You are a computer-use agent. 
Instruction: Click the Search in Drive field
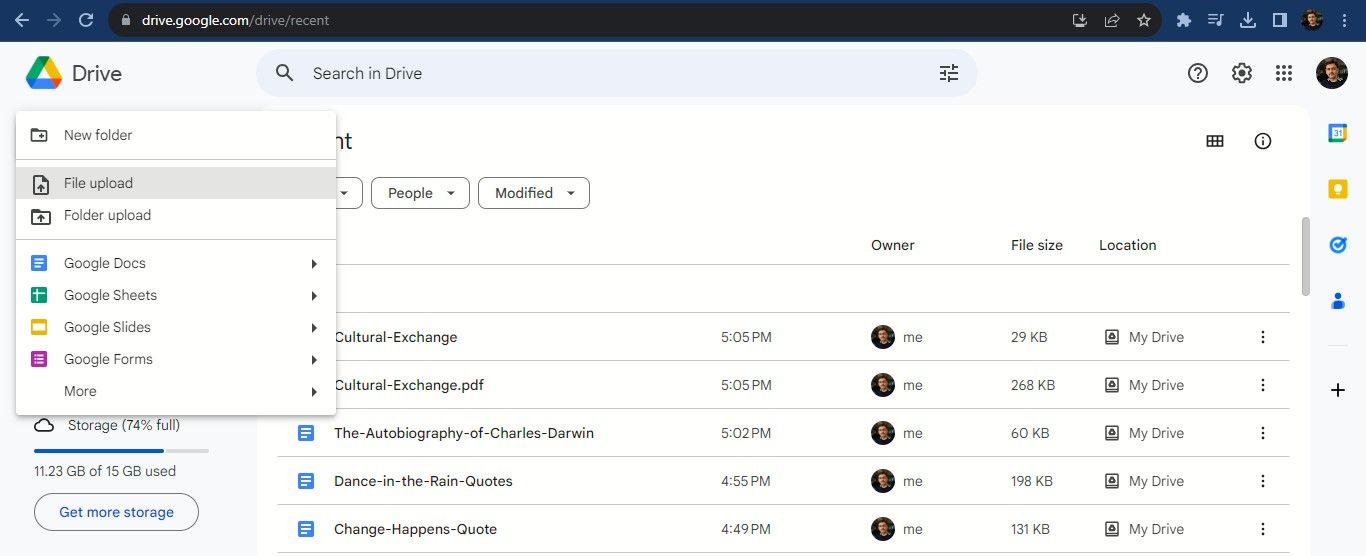pos(600,73)
